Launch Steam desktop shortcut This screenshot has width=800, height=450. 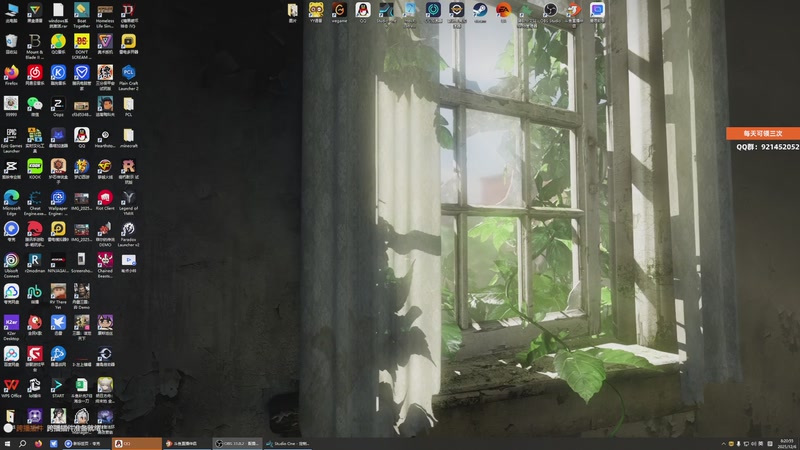click(x=480, y=12)
